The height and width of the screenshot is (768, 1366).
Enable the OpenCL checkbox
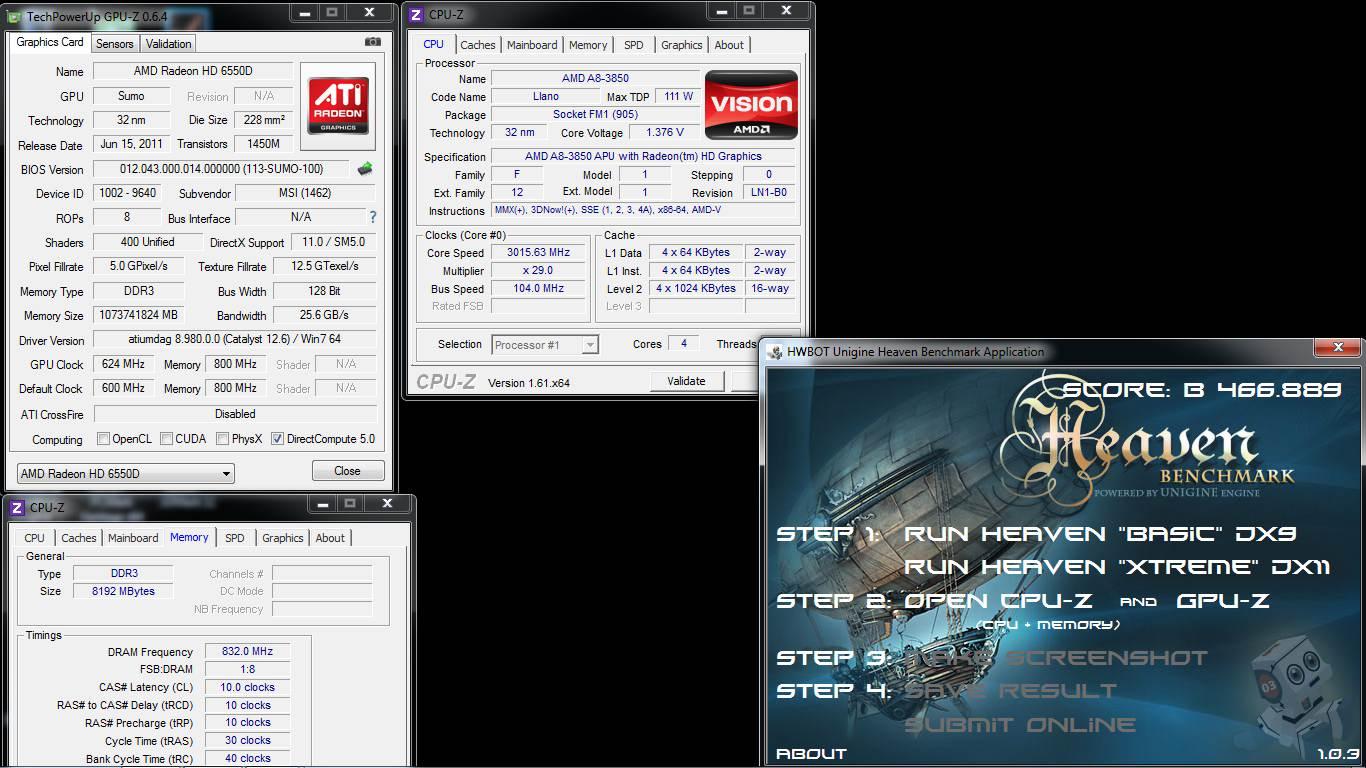pos(103,439)
